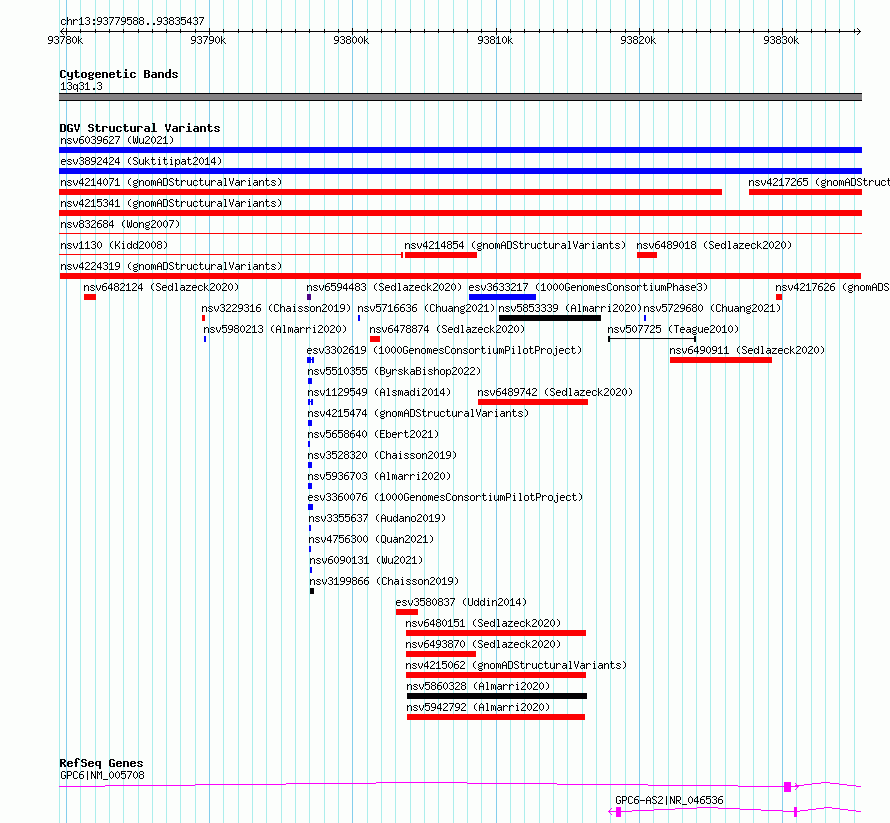Image resolution: width=890 pixels, height=823 pixels.
Task: Select the red nsv6489742 variant bar
Action: point(533,402)
